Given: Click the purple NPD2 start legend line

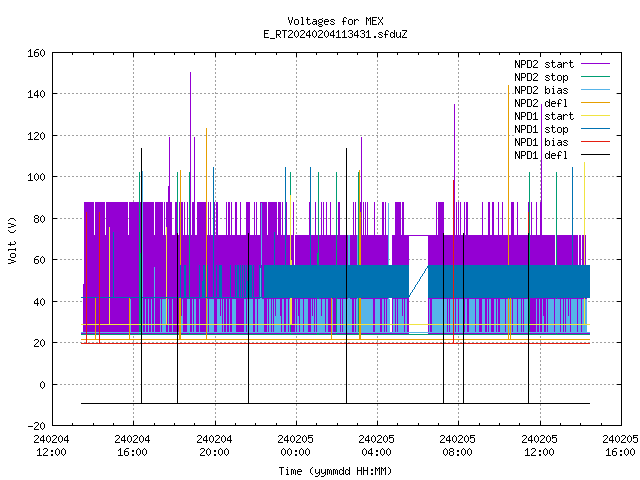Looking at the screenshot, I should (595, 64).
